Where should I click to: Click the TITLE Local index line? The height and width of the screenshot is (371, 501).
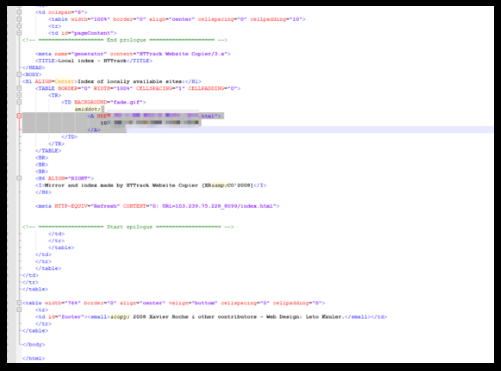click(x=94, y=61)
